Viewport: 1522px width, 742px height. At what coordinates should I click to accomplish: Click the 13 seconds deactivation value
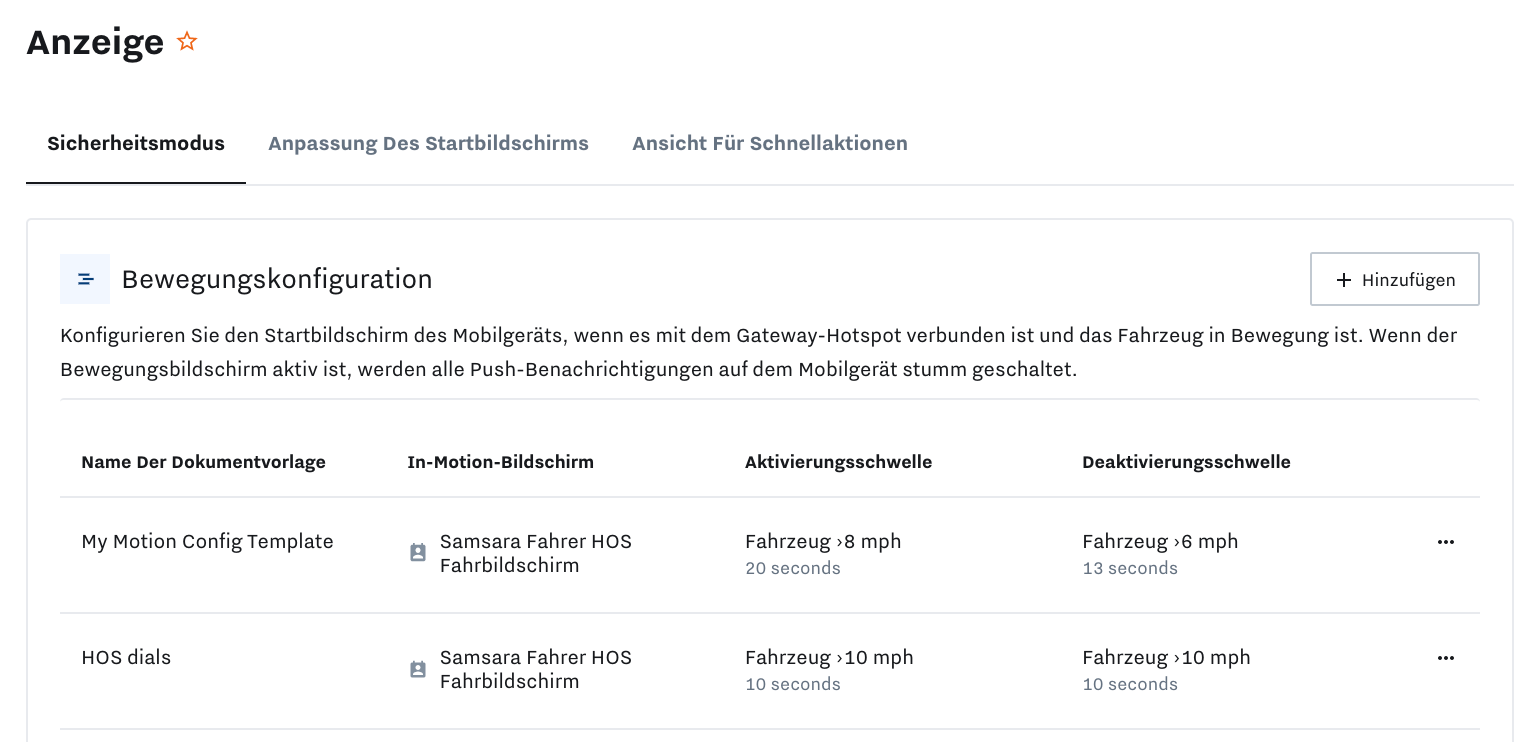click(x=1130, y=567)
